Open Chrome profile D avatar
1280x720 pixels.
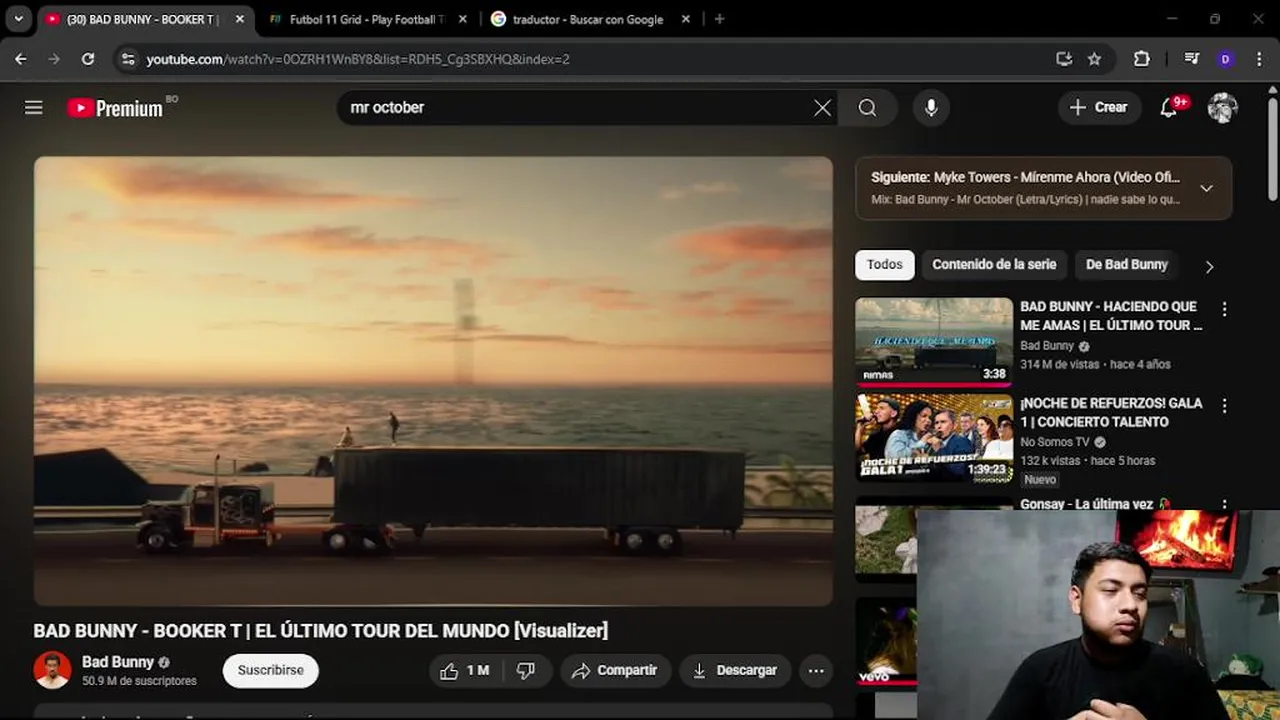[x=1225, y=59]
